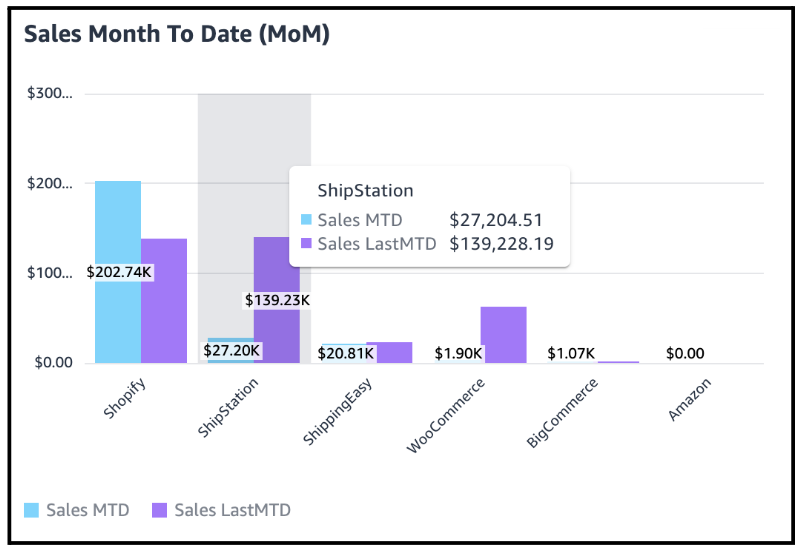
Task: Click the Shopify axis label
Action: [x=124, y=399]
